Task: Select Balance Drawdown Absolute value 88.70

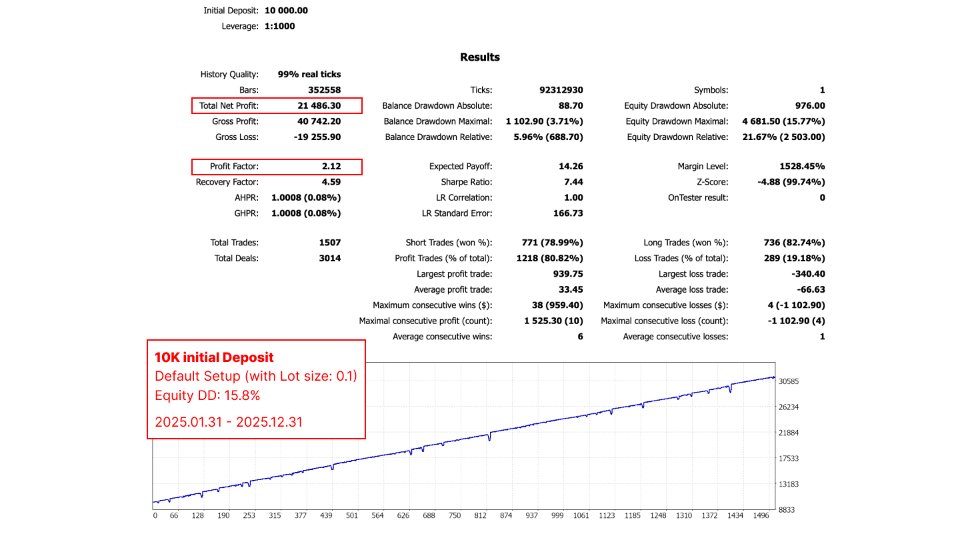Action: pos(571,106)
